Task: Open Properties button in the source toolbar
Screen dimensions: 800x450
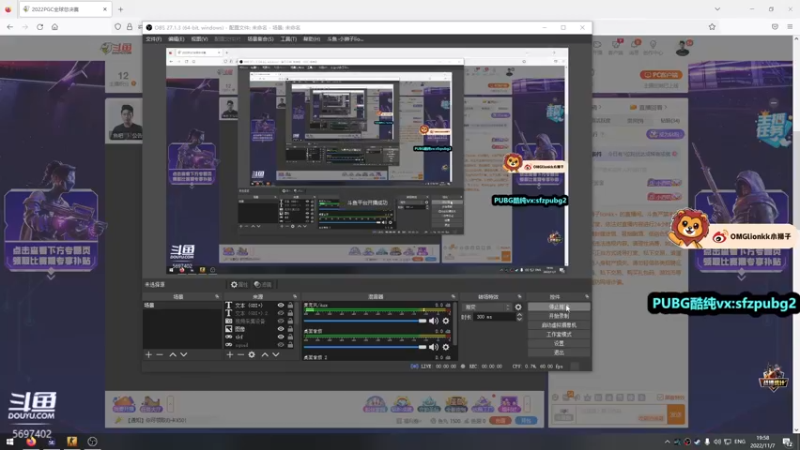Action: [239, 285]
